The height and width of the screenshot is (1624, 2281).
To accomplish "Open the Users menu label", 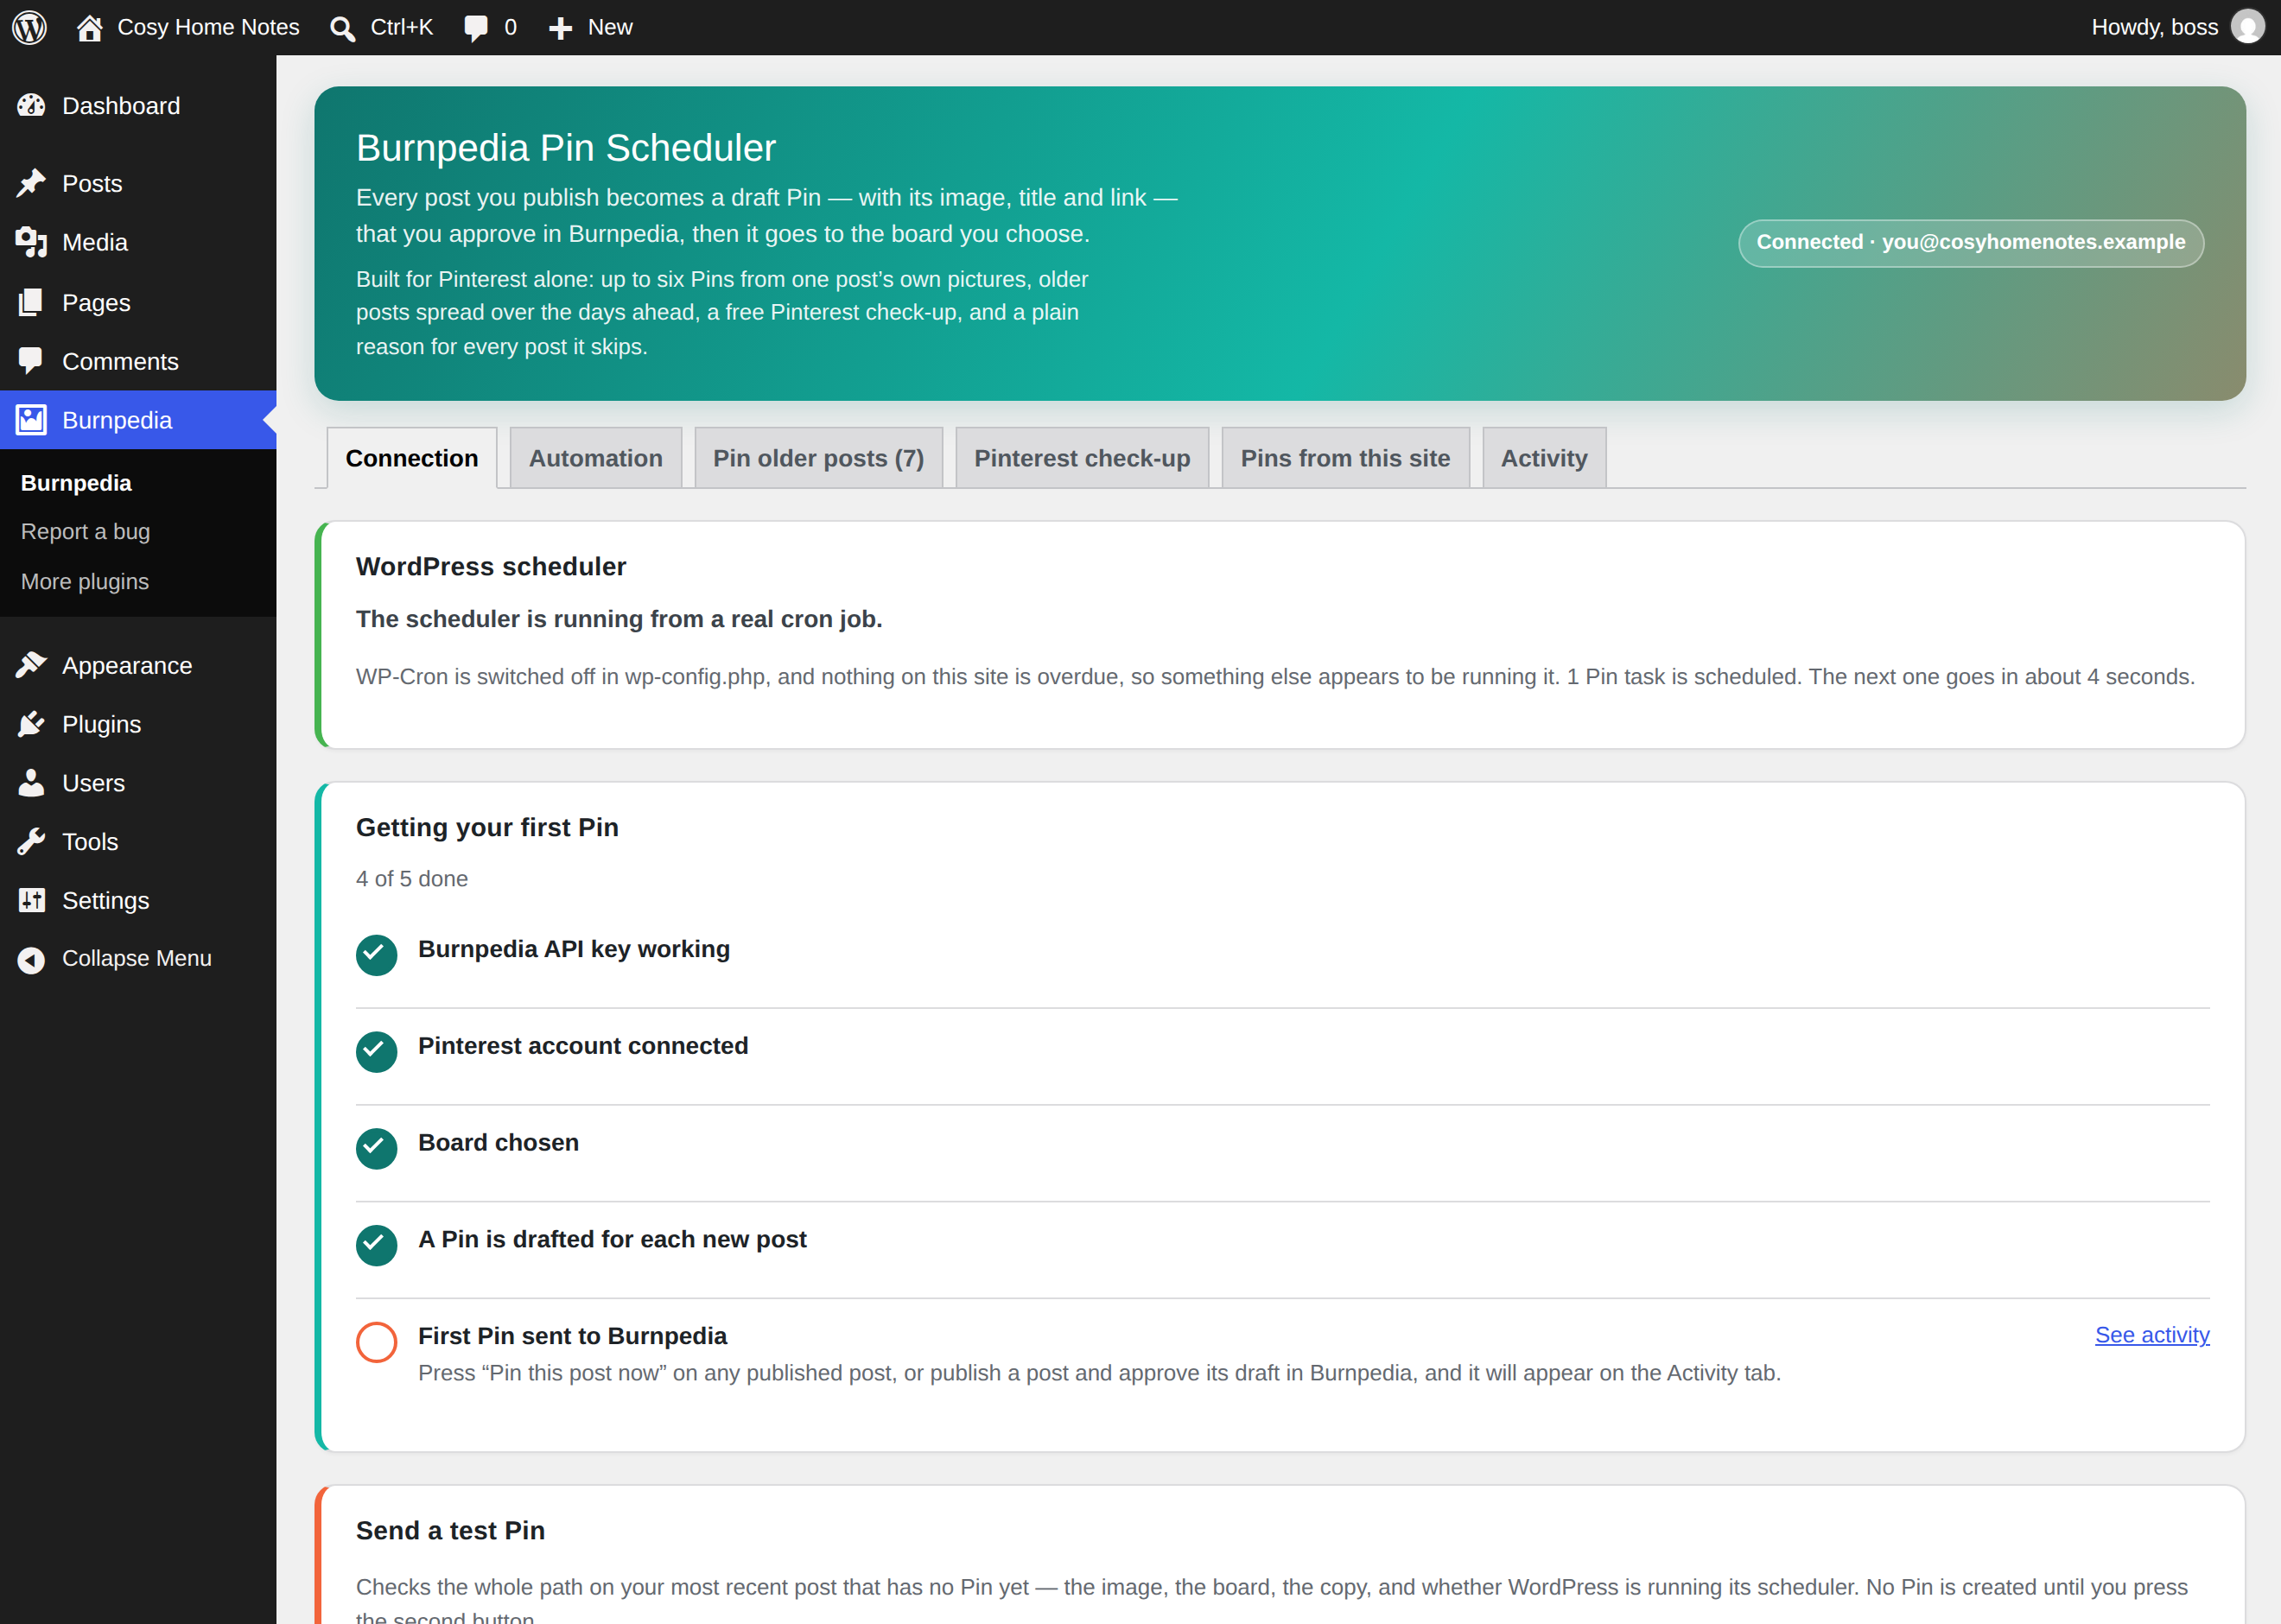I will [x=93, y=784].
